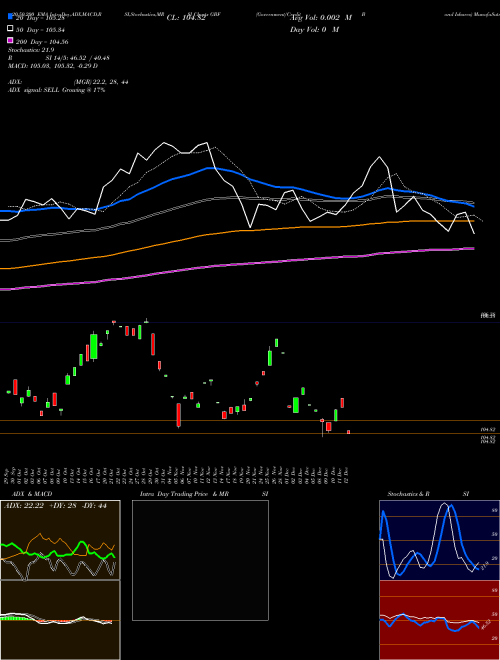Screen dimensions: 500x660
Task: Click the 'Stochastics & R' panel title
Action: 408,494
